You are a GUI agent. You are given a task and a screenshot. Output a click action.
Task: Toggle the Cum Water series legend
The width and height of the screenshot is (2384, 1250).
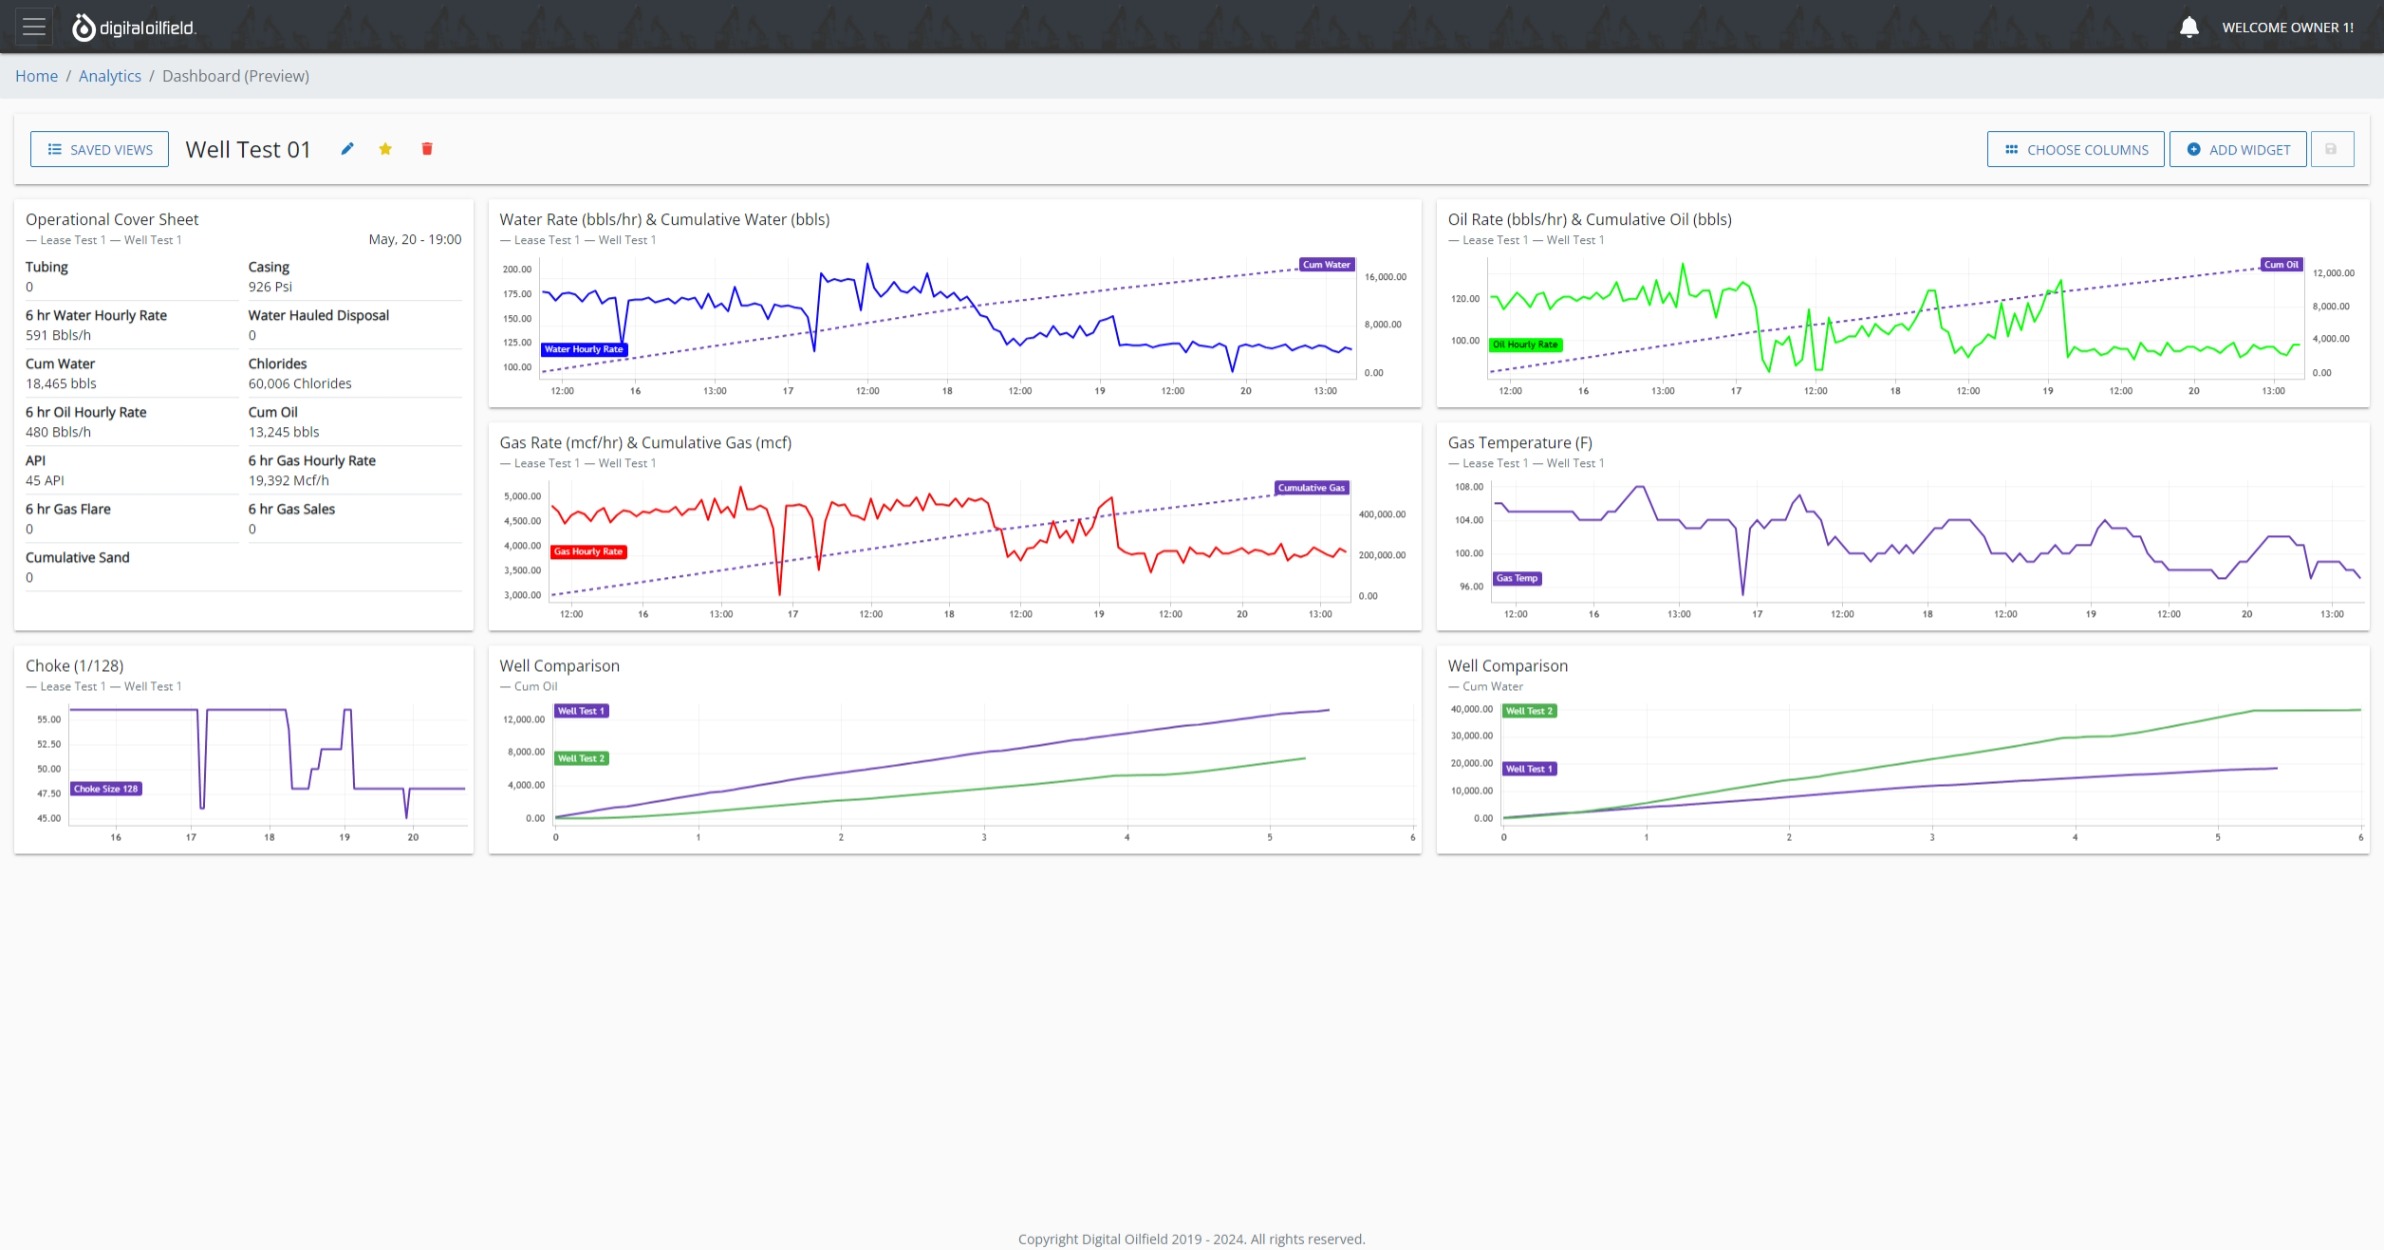[x=1324, y=264]
